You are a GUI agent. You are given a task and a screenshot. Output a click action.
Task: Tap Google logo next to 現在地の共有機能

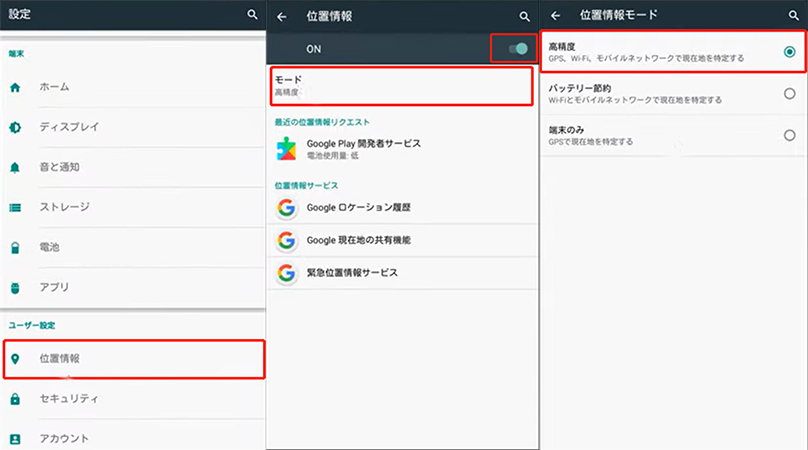287,240
